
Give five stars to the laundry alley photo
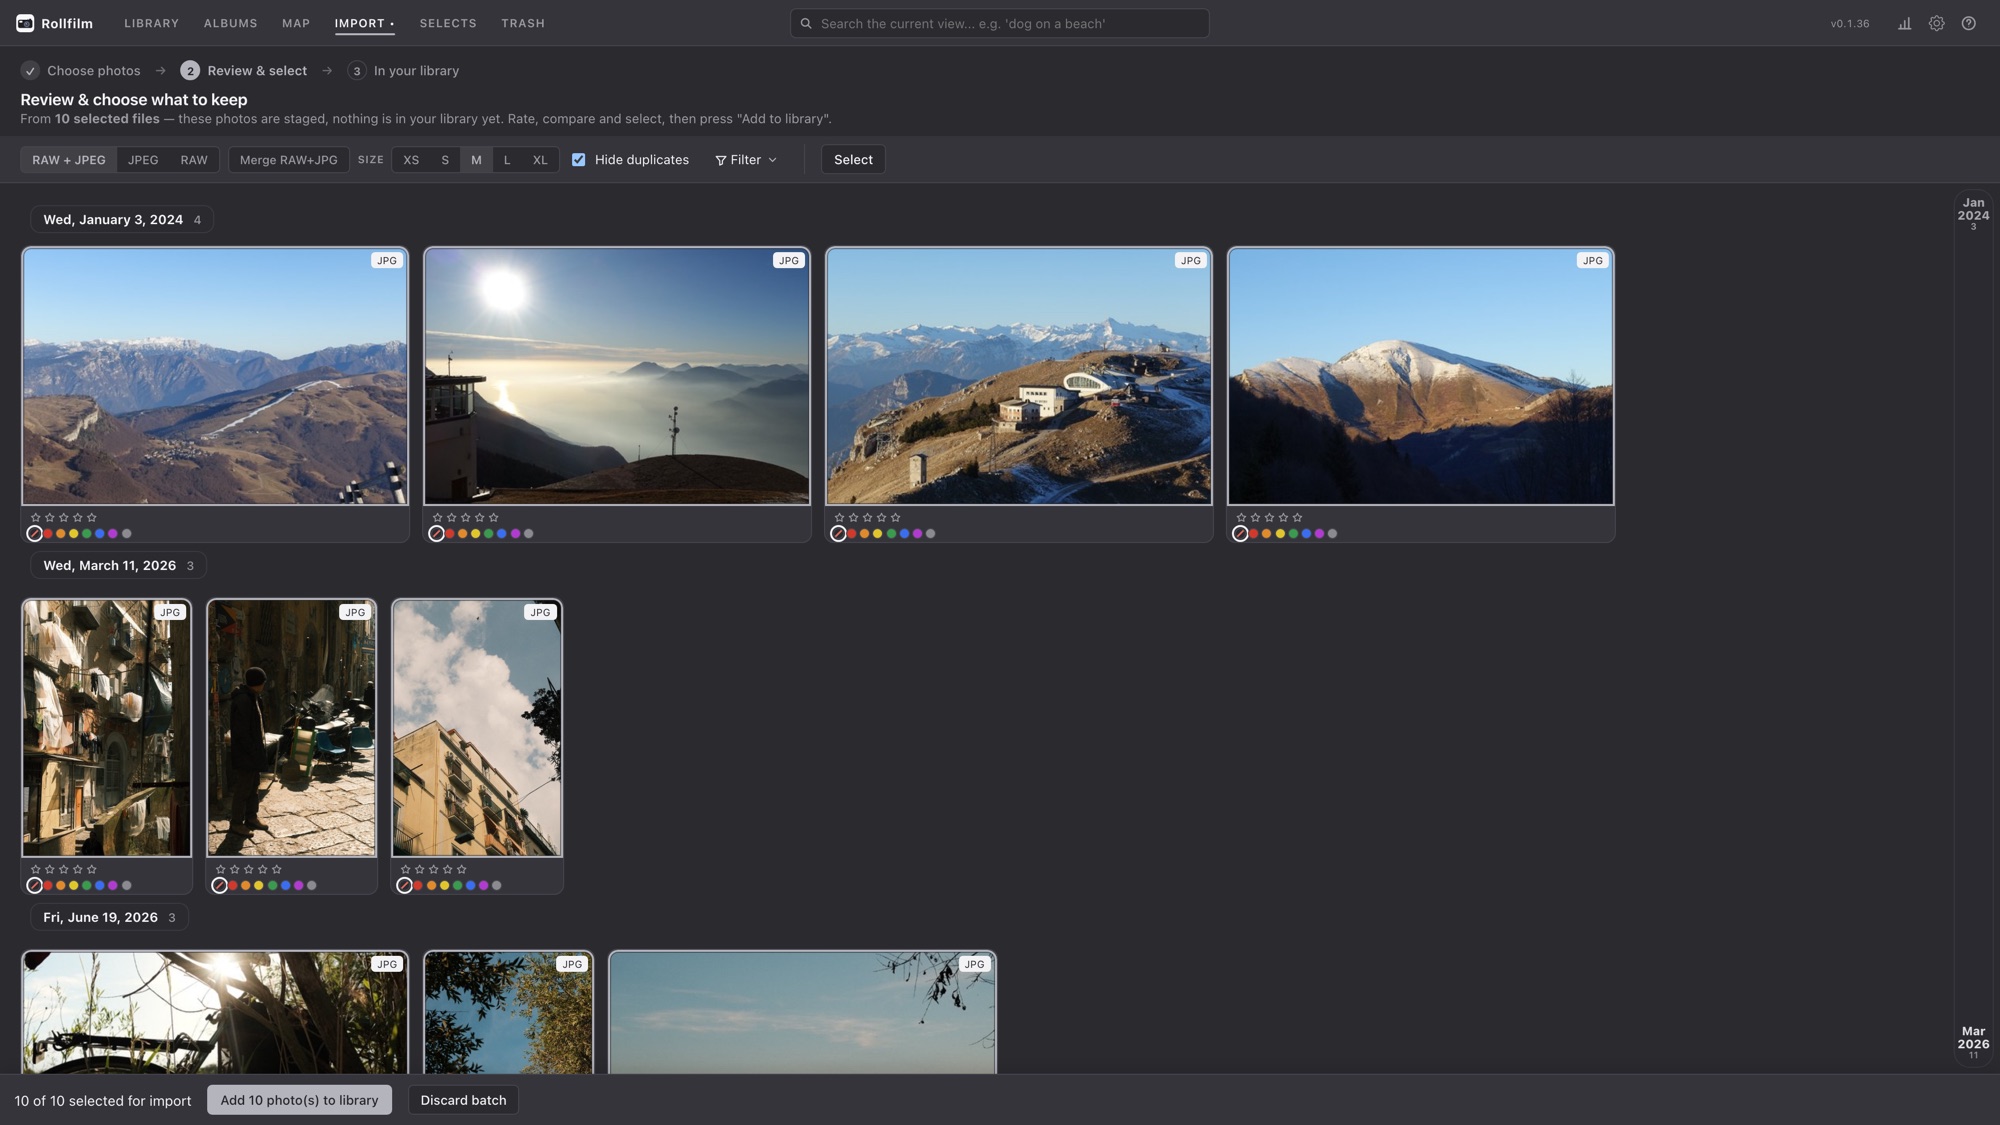[92, 869]
